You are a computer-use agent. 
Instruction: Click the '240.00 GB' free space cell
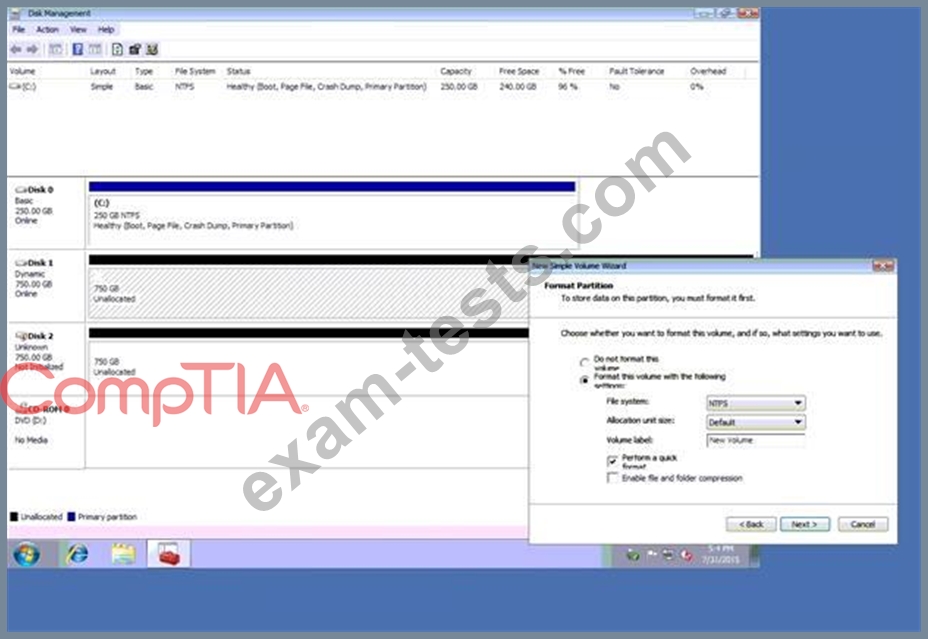(x=518, y=87)
